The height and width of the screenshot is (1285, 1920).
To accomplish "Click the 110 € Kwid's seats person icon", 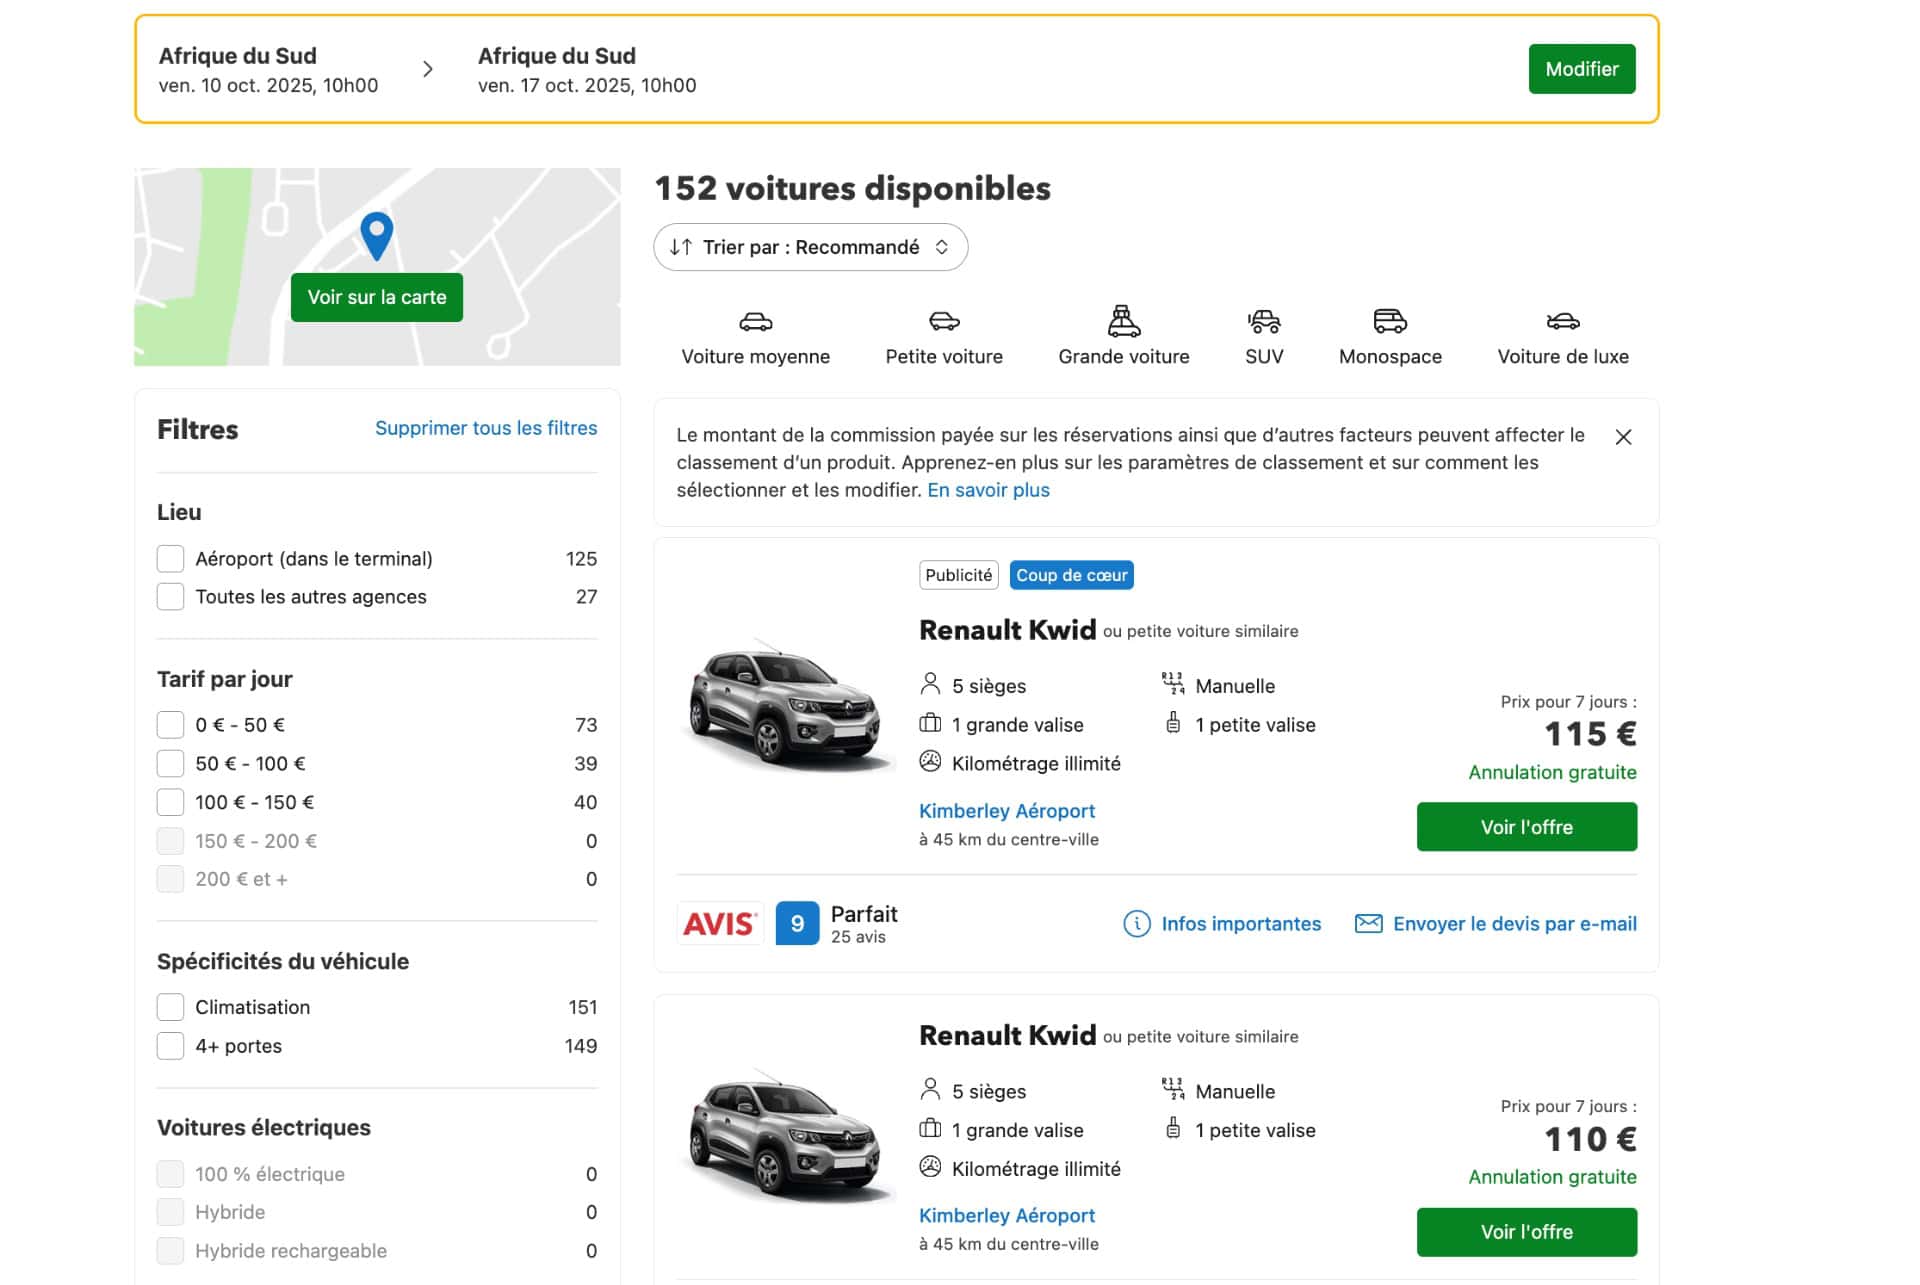I will coord(930,1089).
